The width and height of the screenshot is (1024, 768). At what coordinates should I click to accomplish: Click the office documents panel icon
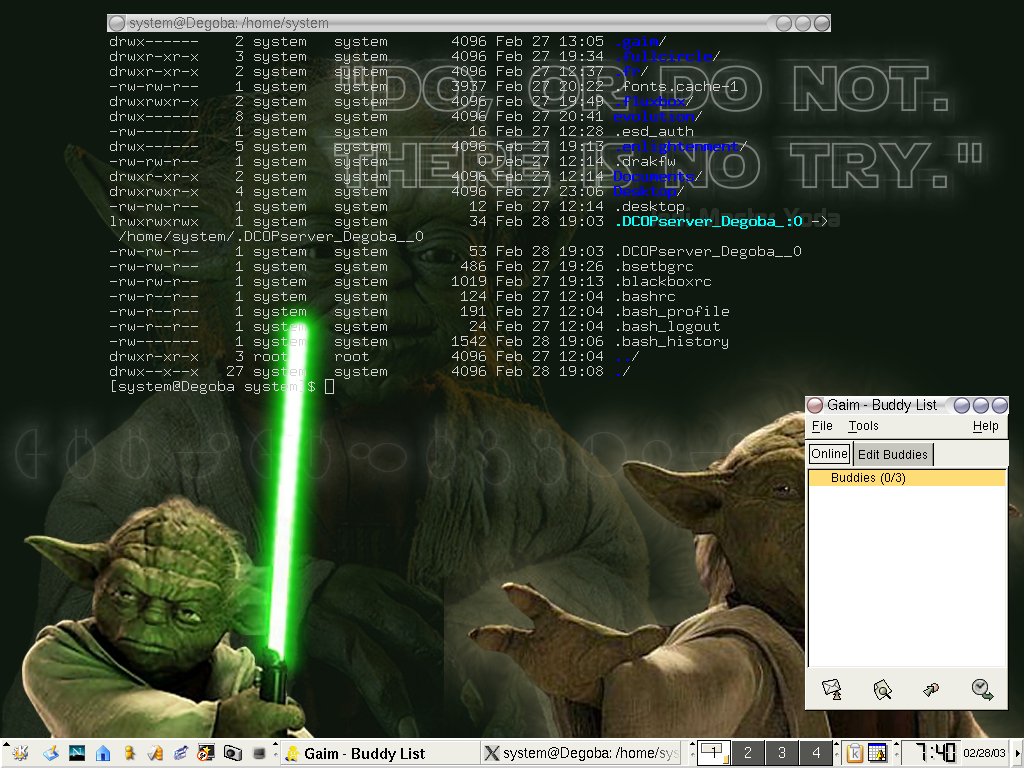pyautogui.click(x=155, y=753)
